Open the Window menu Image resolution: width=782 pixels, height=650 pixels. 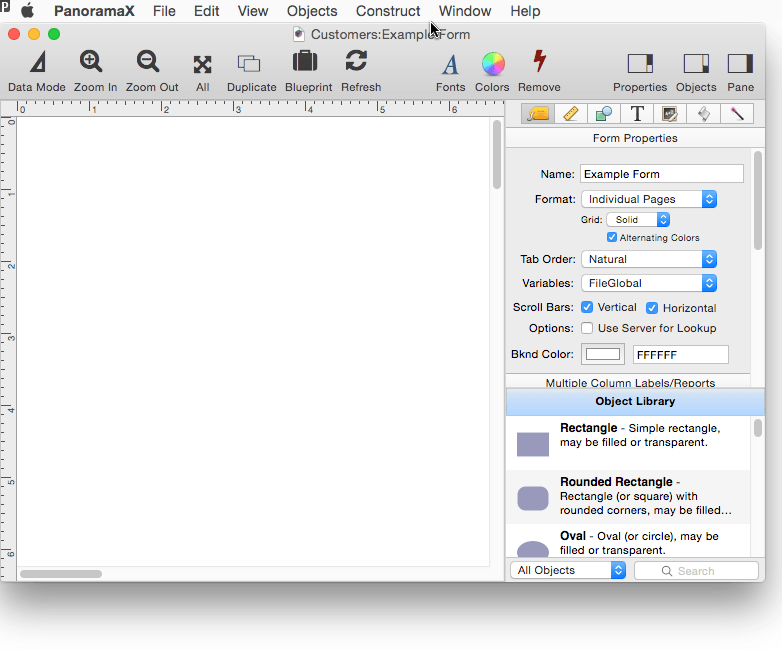point(465,11)
